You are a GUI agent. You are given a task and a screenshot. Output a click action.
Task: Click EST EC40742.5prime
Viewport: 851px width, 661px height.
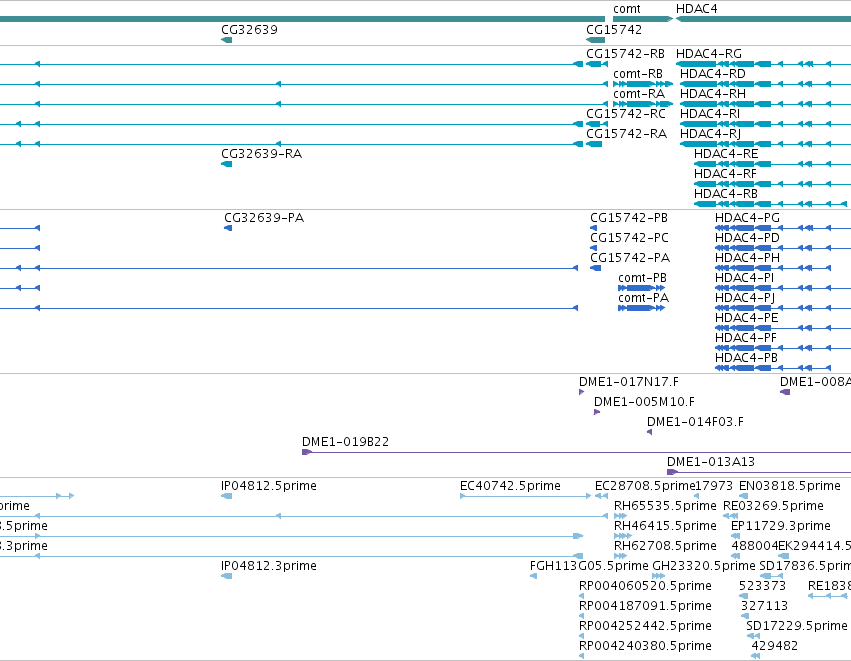point(510,487)
